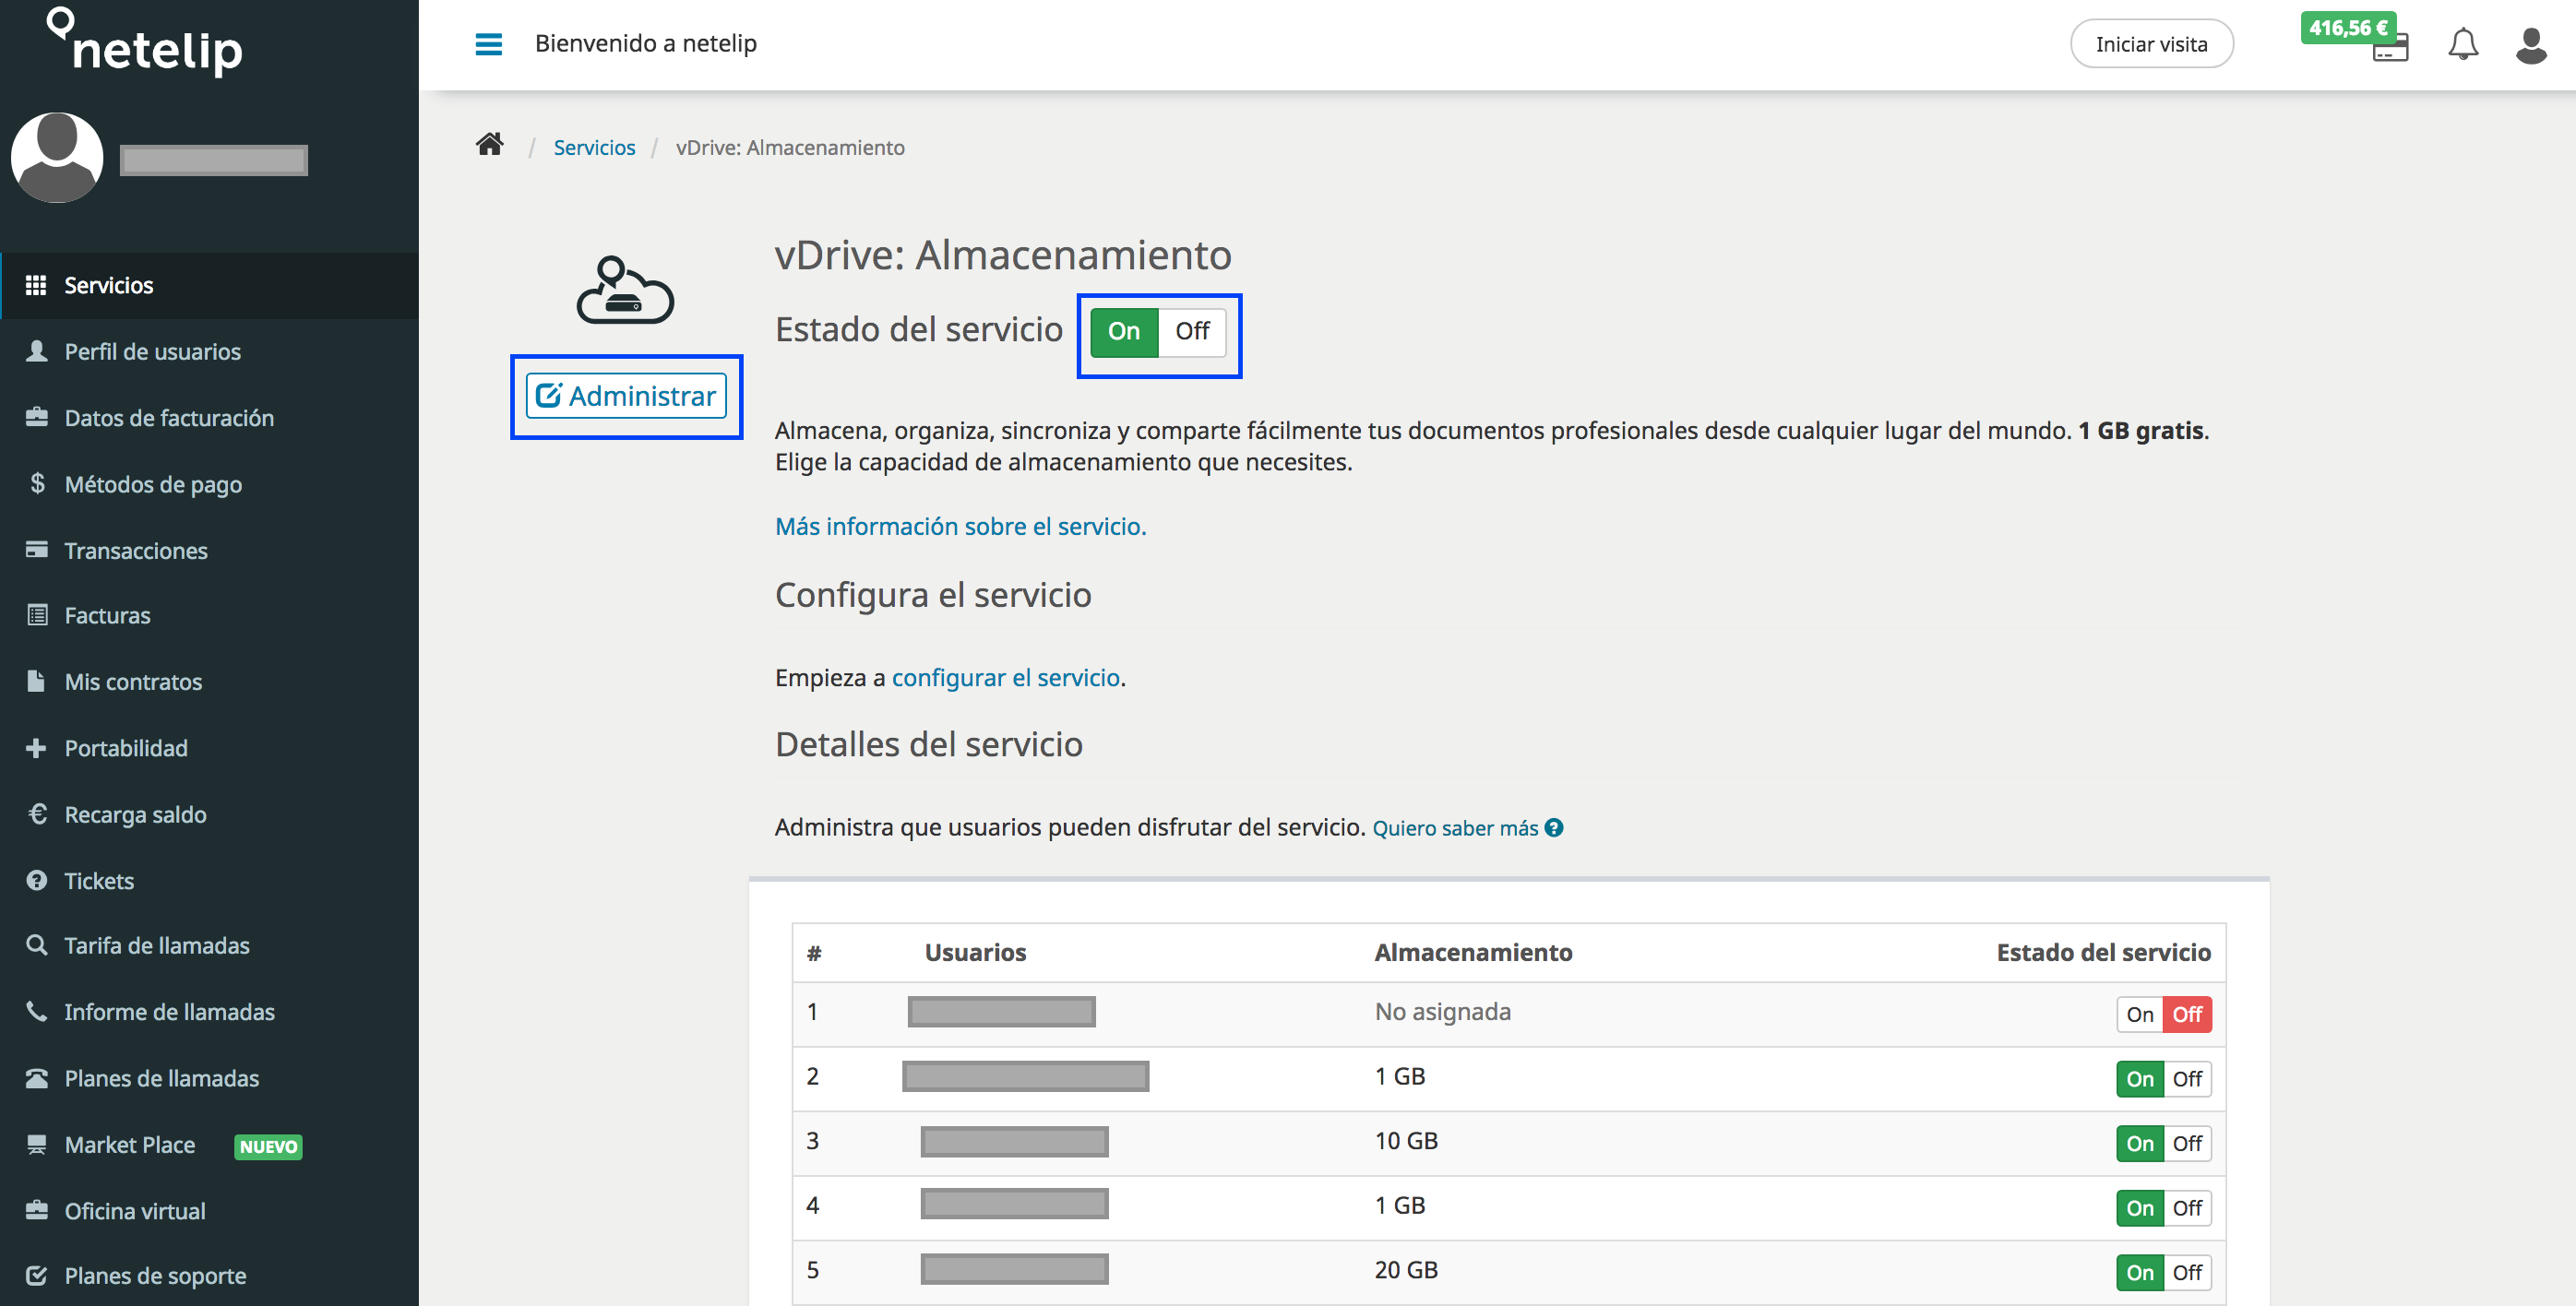Click the blurred username in row 2

click(x=1025, y=1076)
